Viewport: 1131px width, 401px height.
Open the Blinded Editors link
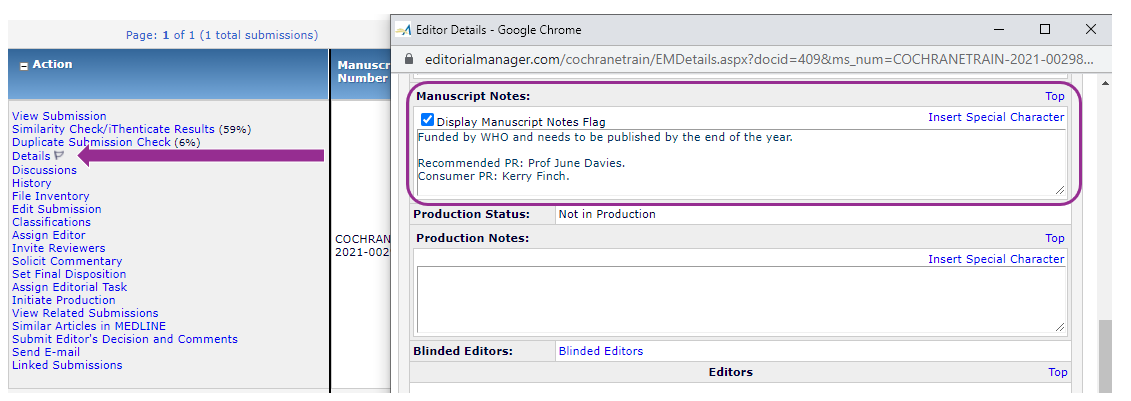[600, 351]
